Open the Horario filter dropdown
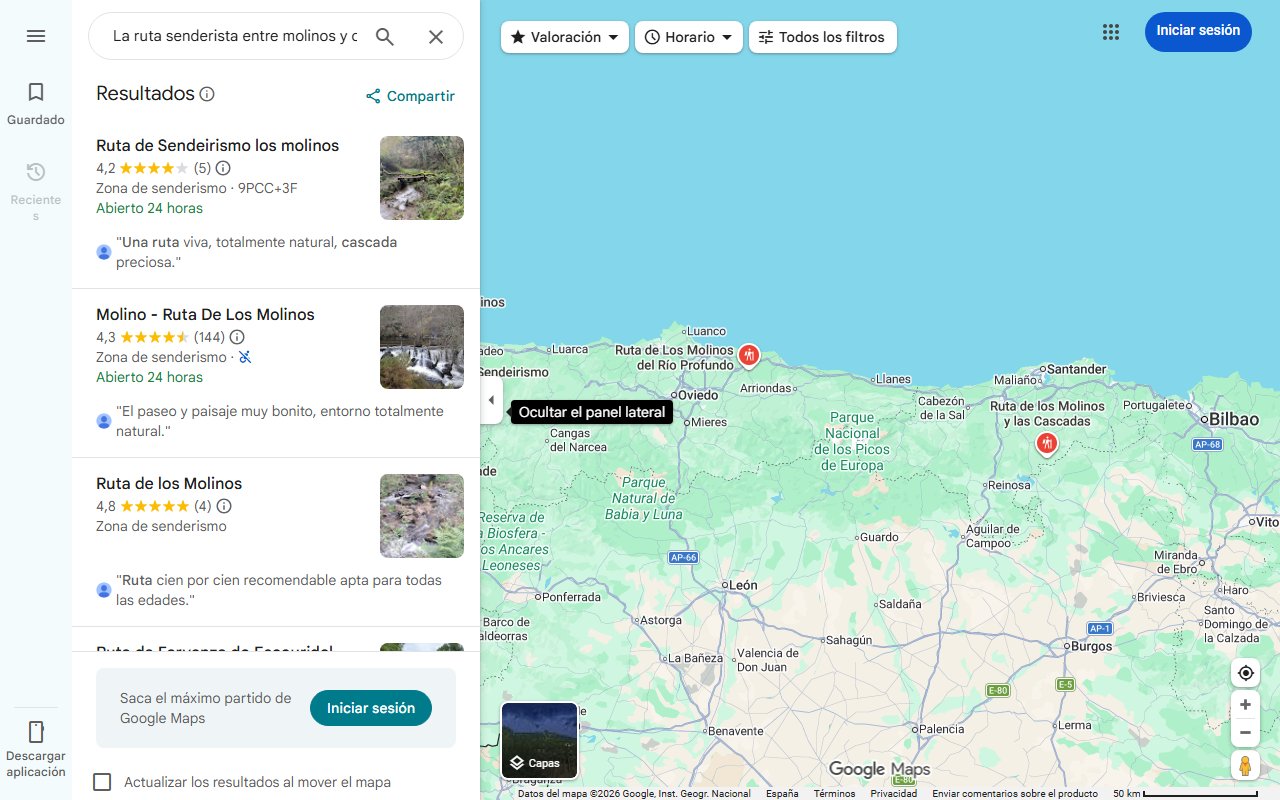The image size is (1280, 800). (x=688, y=36)
